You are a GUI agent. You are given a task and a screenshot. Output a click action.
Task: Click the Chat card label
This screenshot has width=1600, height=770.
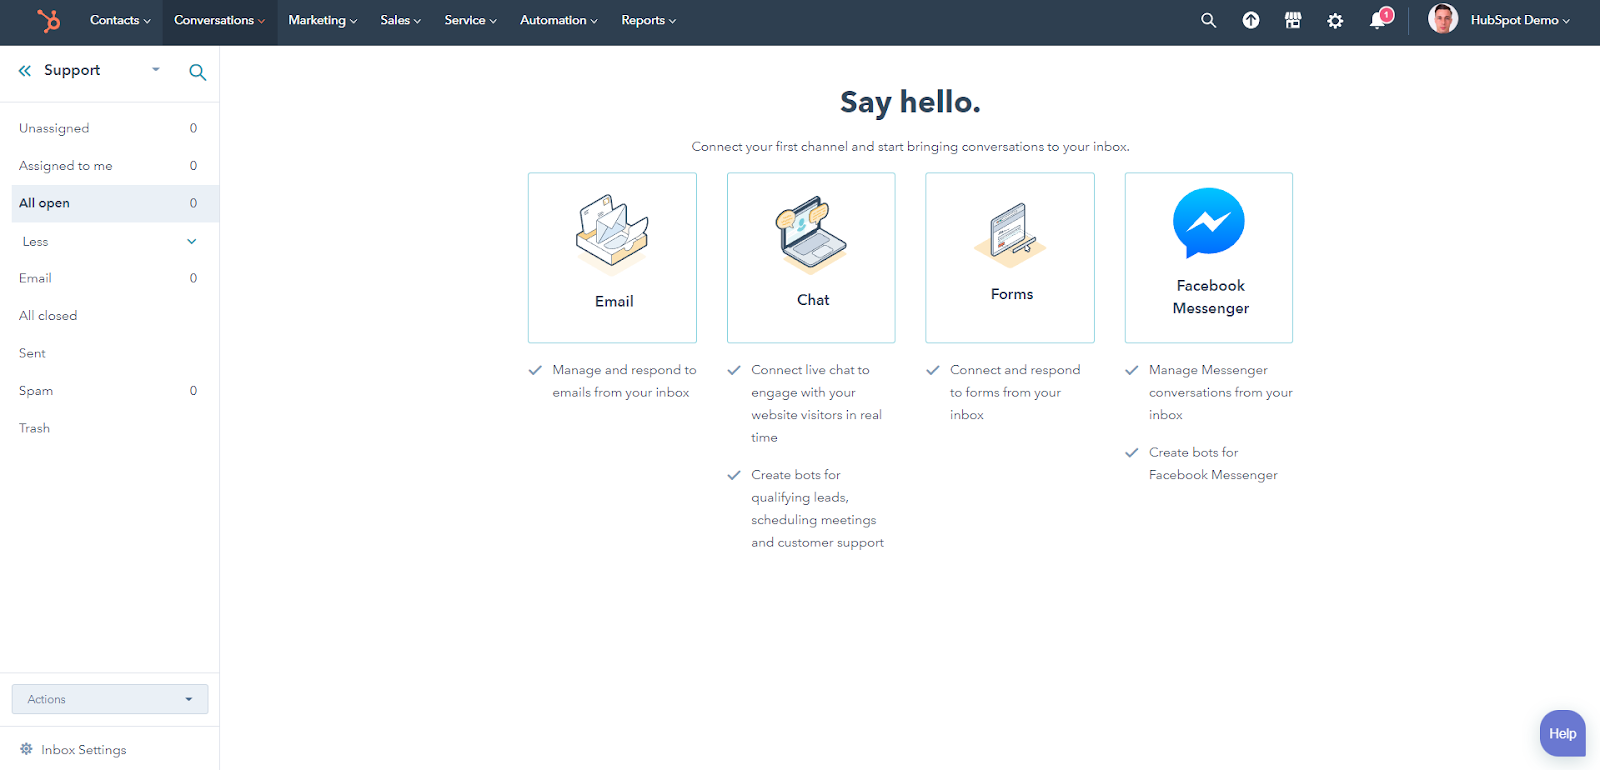pyautogui.click(x=813, y=300)
